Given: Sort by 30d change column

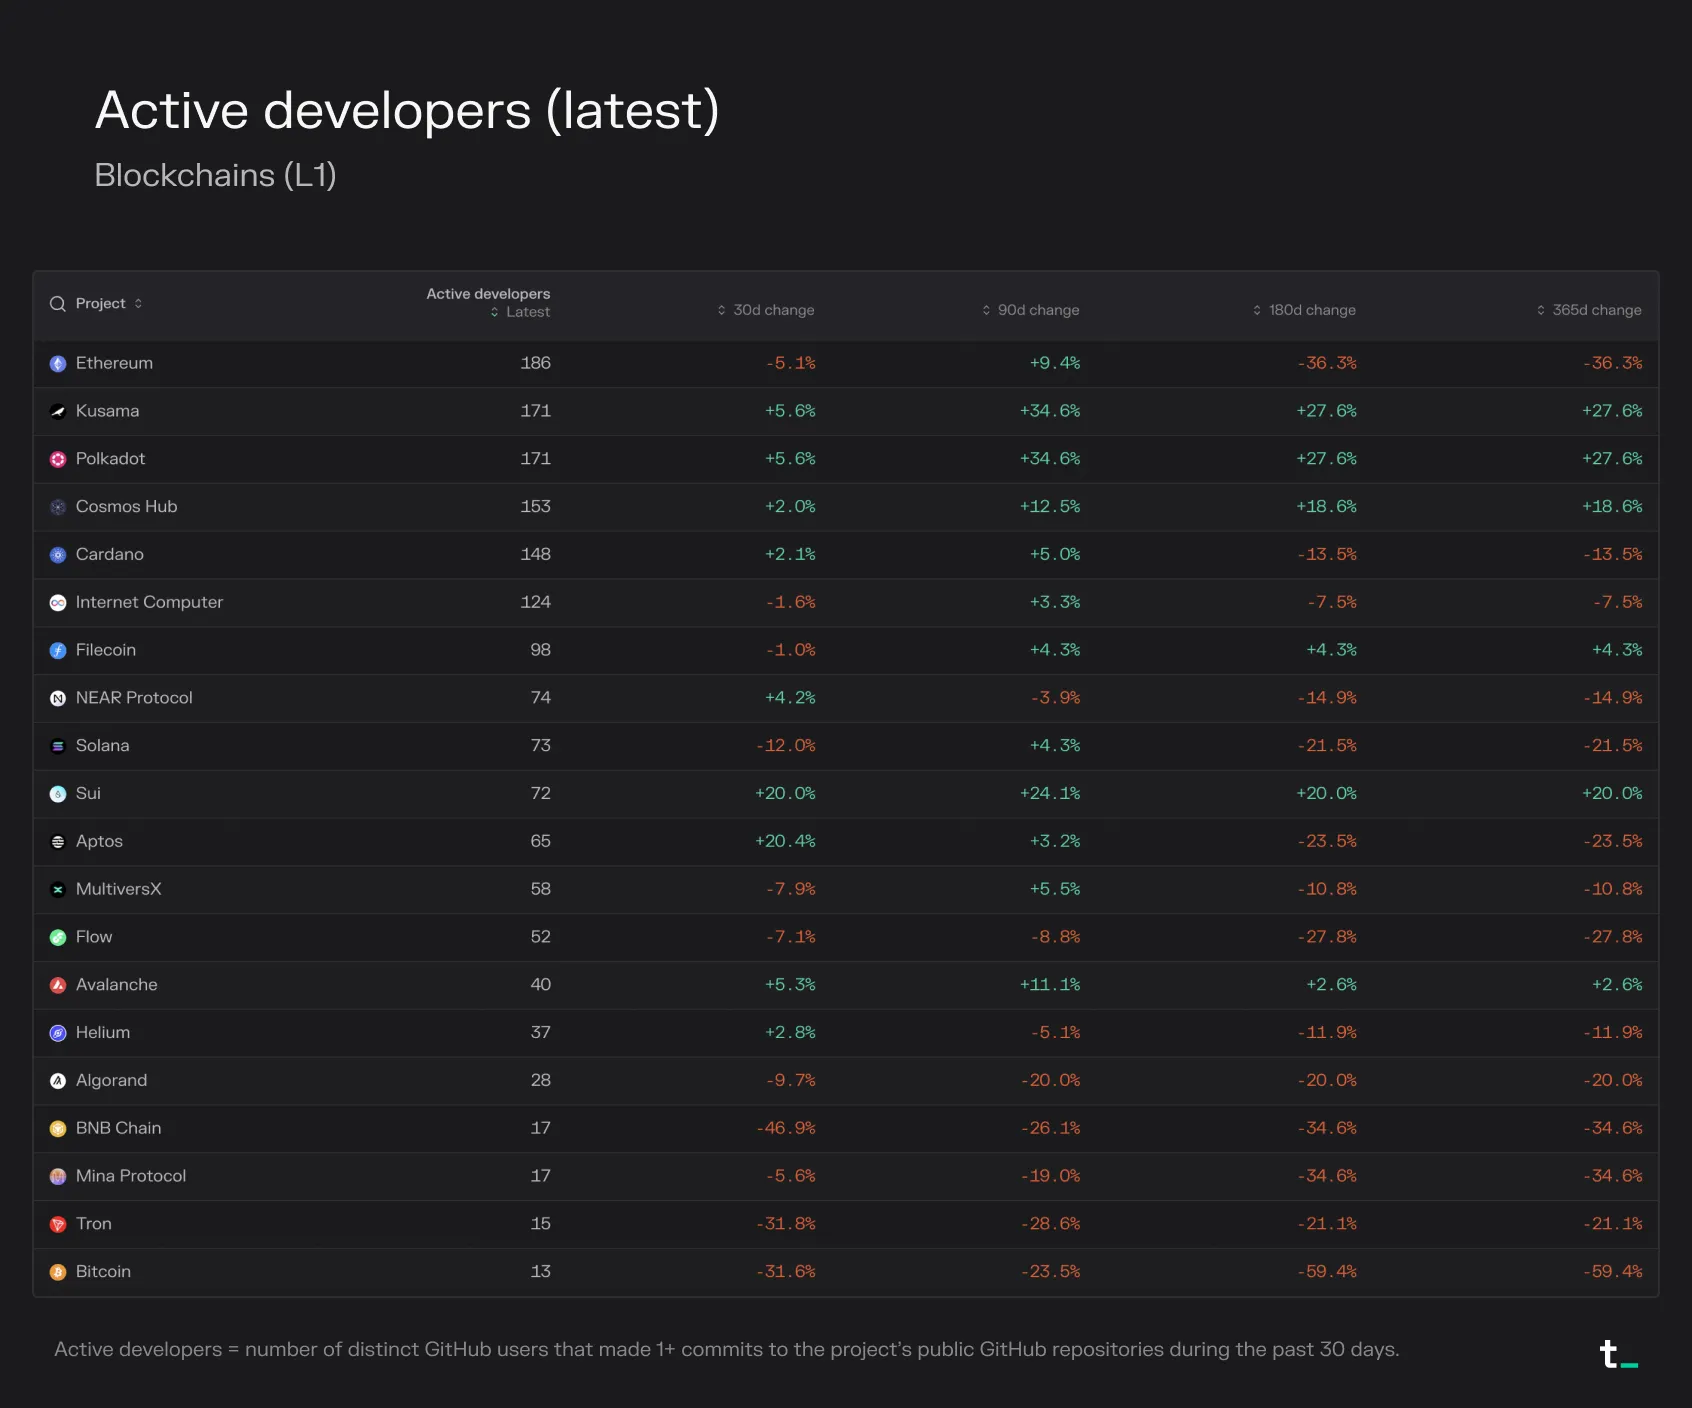Looking at the screenshot, I should (x=766, y=310).
